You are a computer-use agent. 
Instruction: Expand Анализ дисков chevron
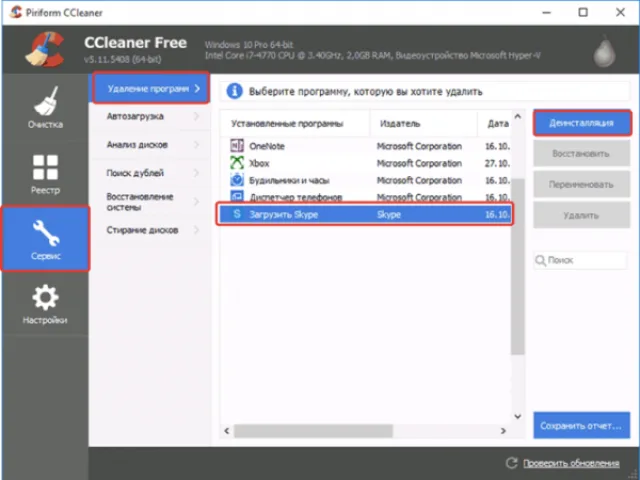pos(197,144)
